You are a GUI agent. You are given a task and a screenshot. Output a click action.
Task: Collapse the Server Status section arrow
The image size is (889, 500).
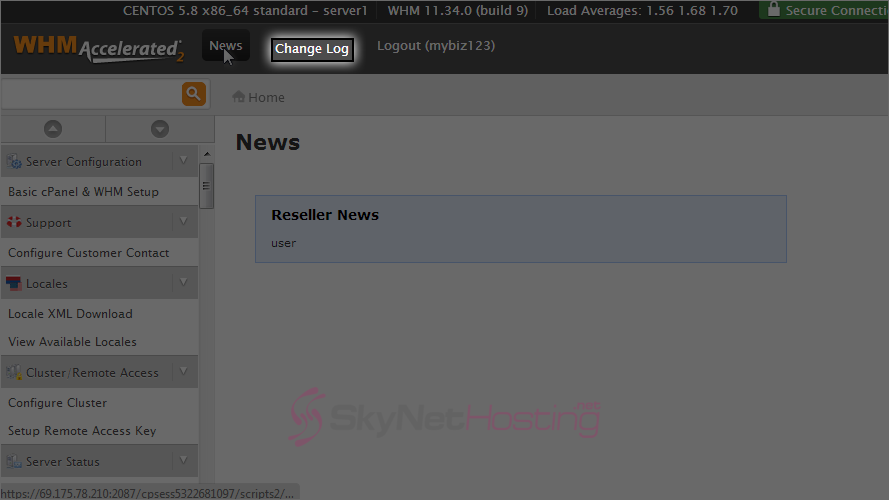184,460
